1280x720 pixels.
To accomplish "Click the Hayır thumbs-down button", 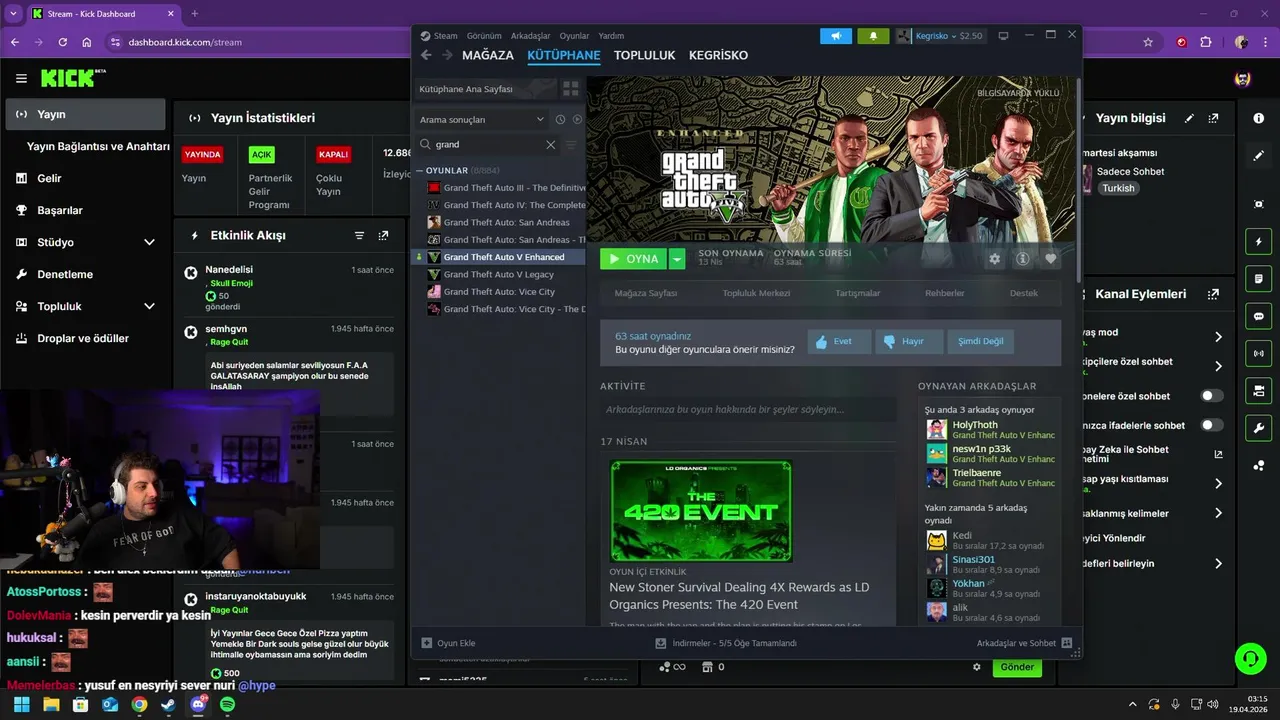I will click(909, 341).
